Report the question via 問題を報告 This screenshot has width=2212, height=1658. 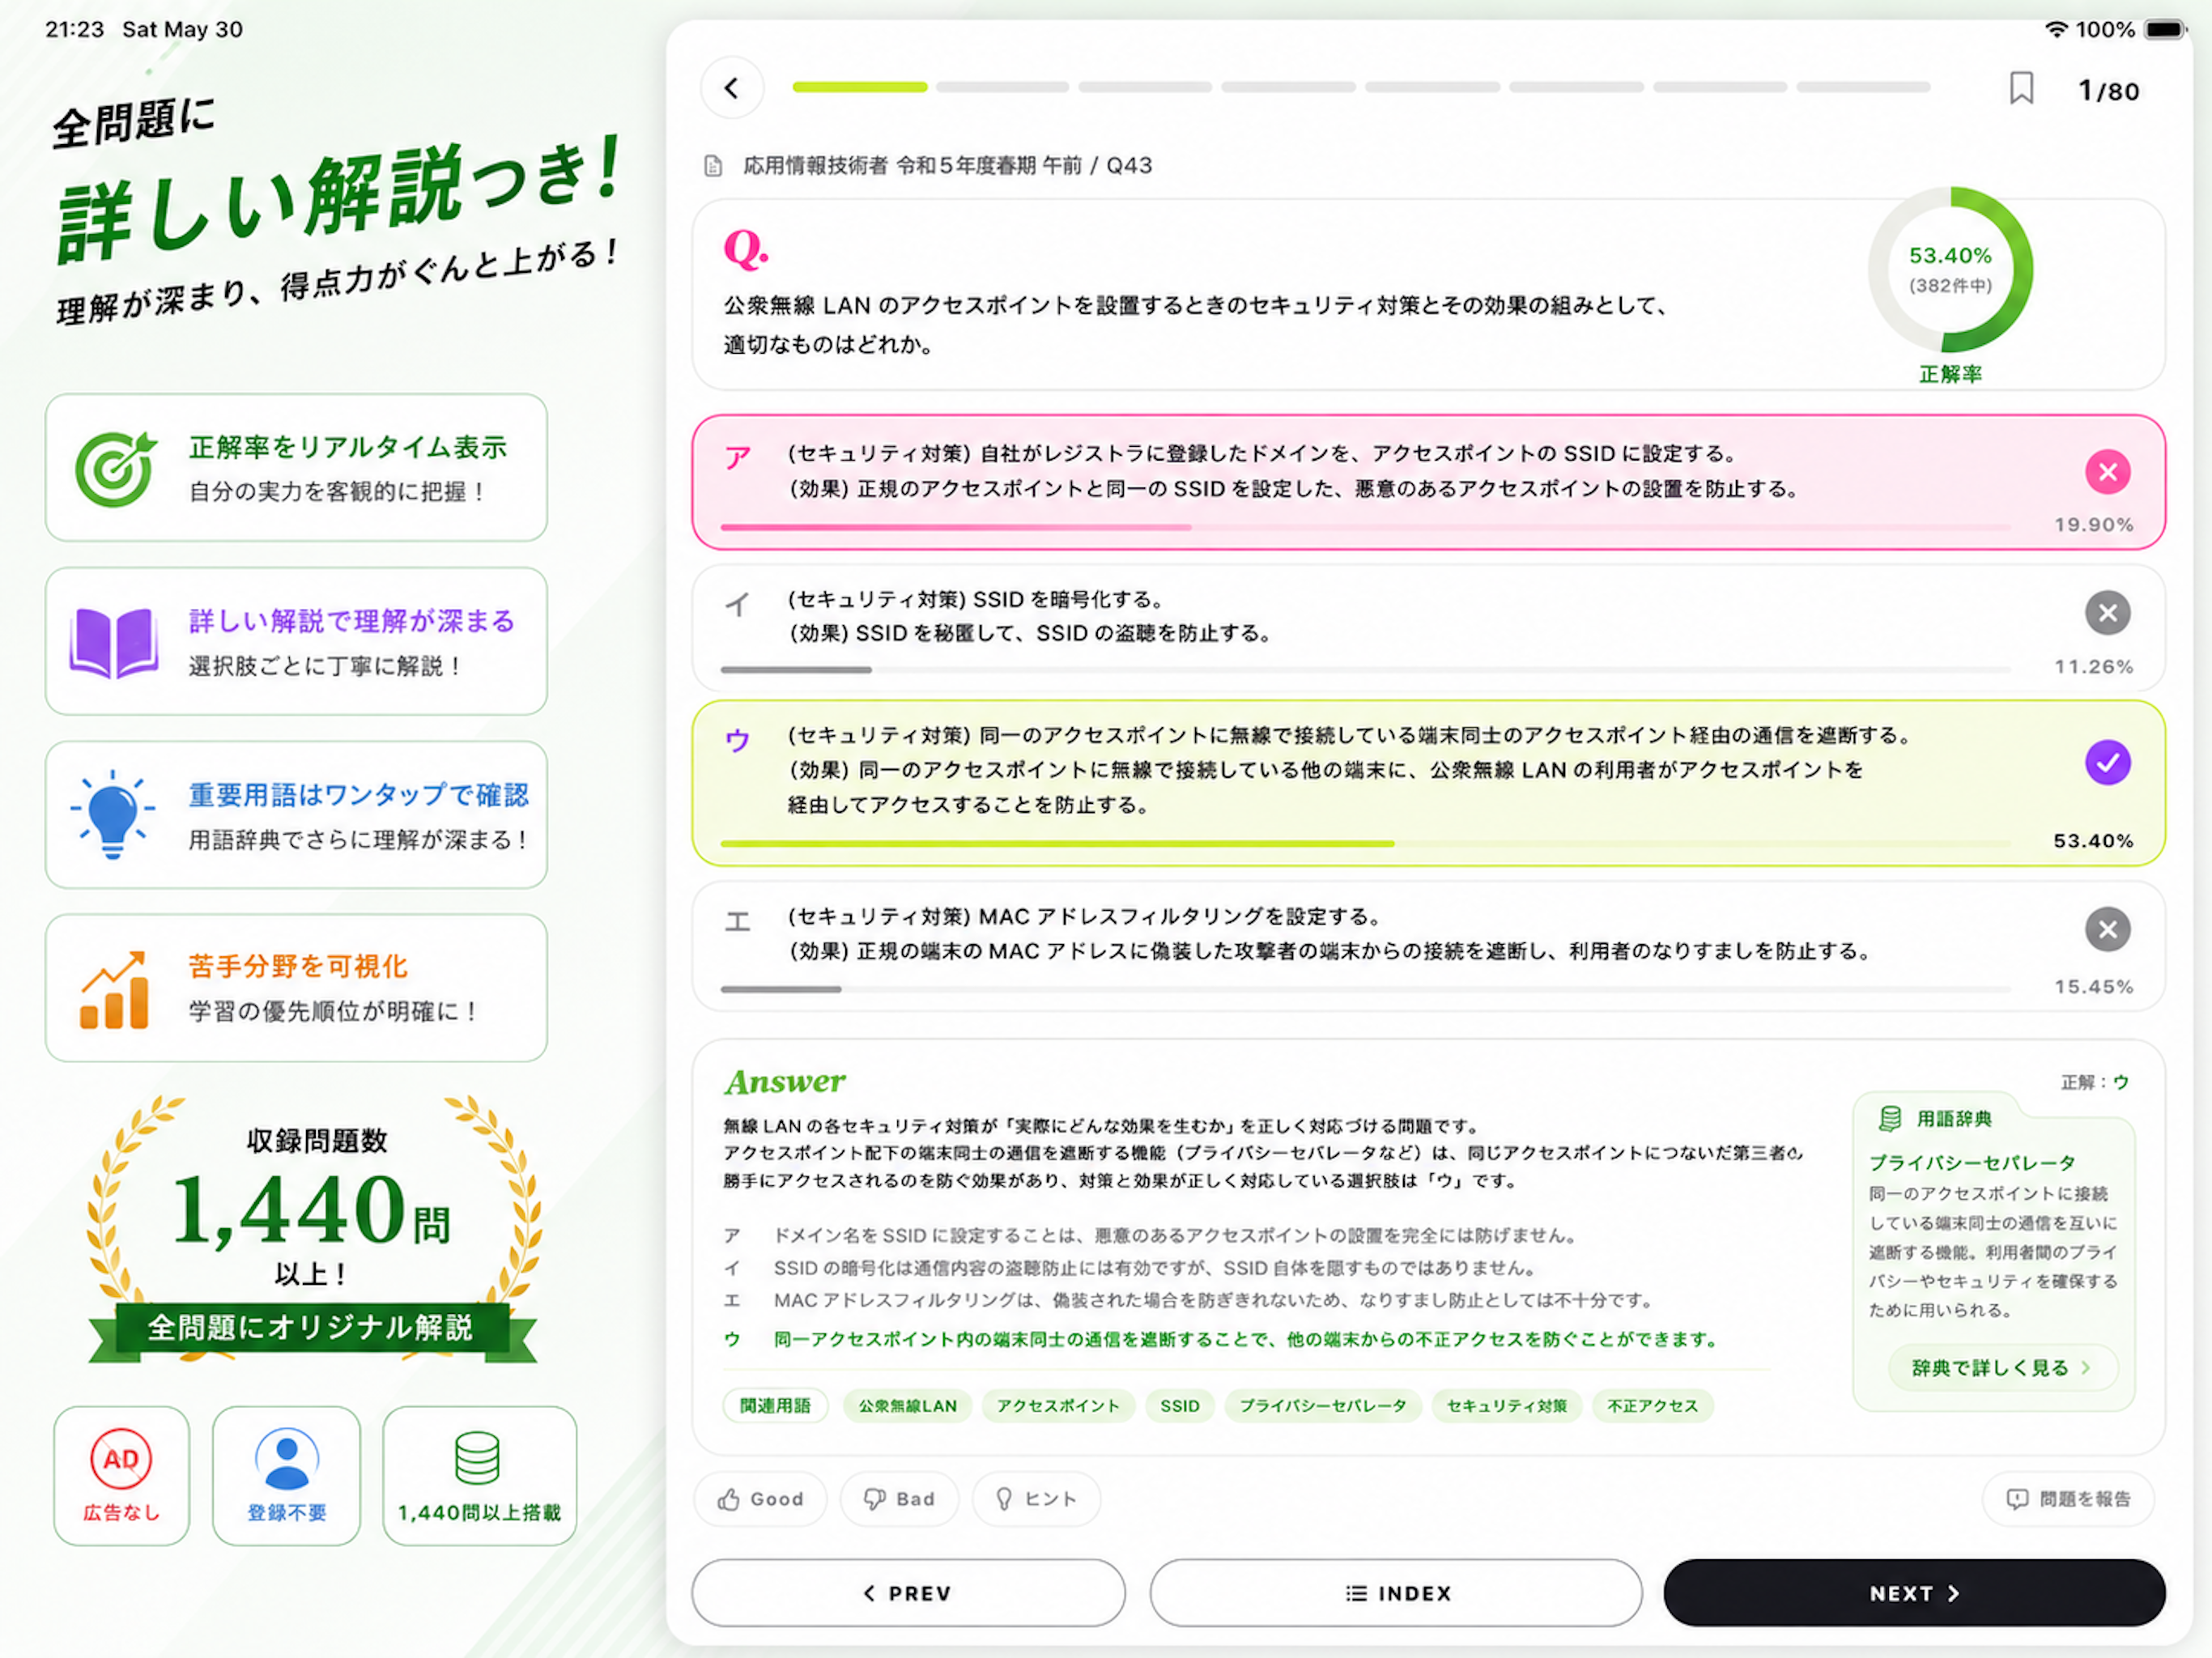2068,1499
